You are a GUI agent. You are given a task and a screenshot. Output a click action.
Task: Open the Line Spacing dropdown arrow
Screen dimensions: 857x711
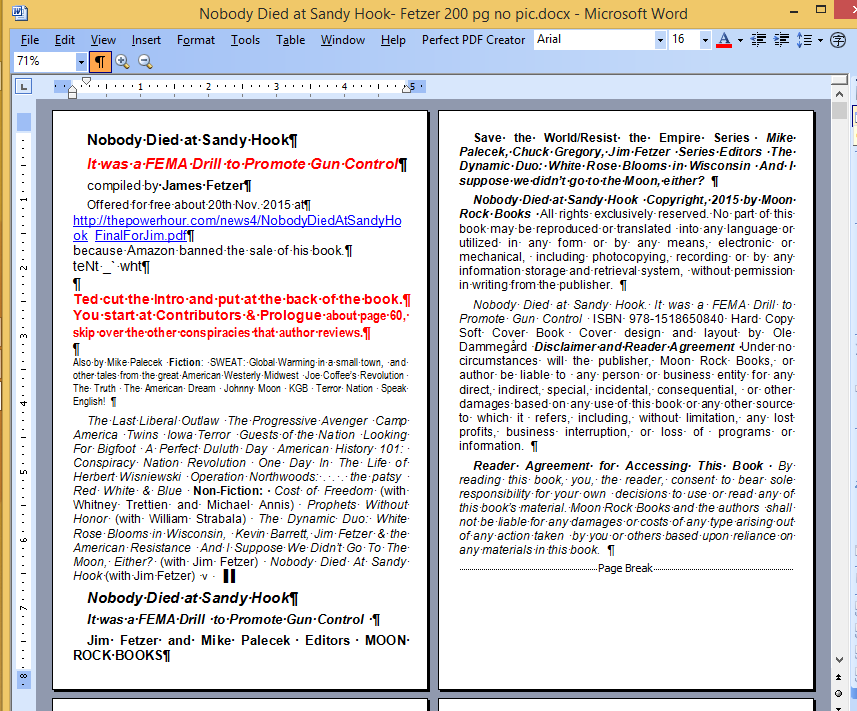(820, 40)
